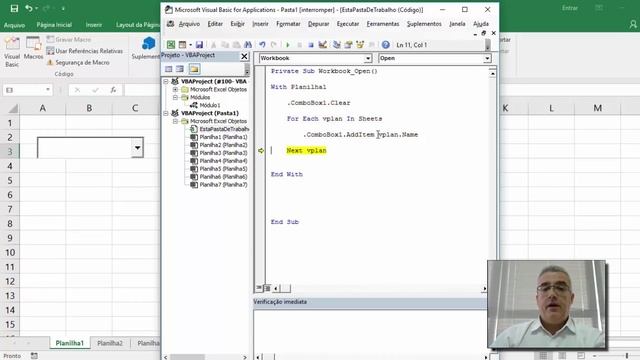Collapse the VBAProject (#100- VBA node

[166, 81]
